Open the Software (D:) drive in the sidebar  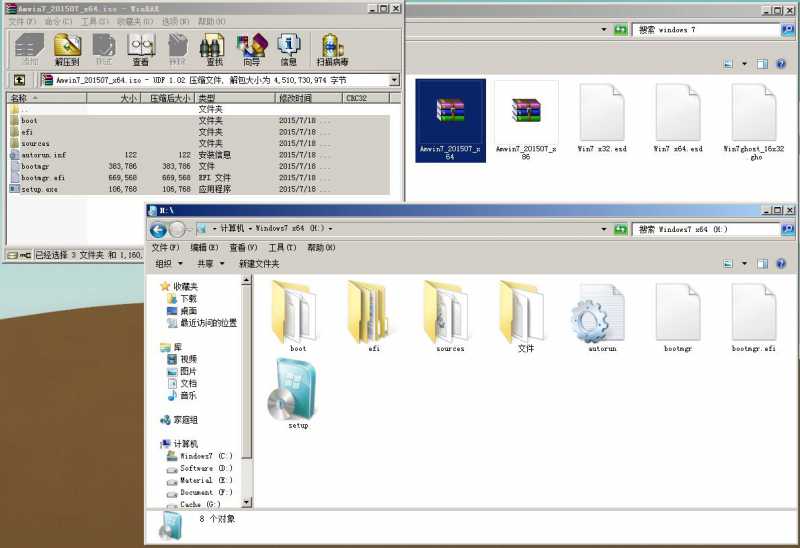199,468
